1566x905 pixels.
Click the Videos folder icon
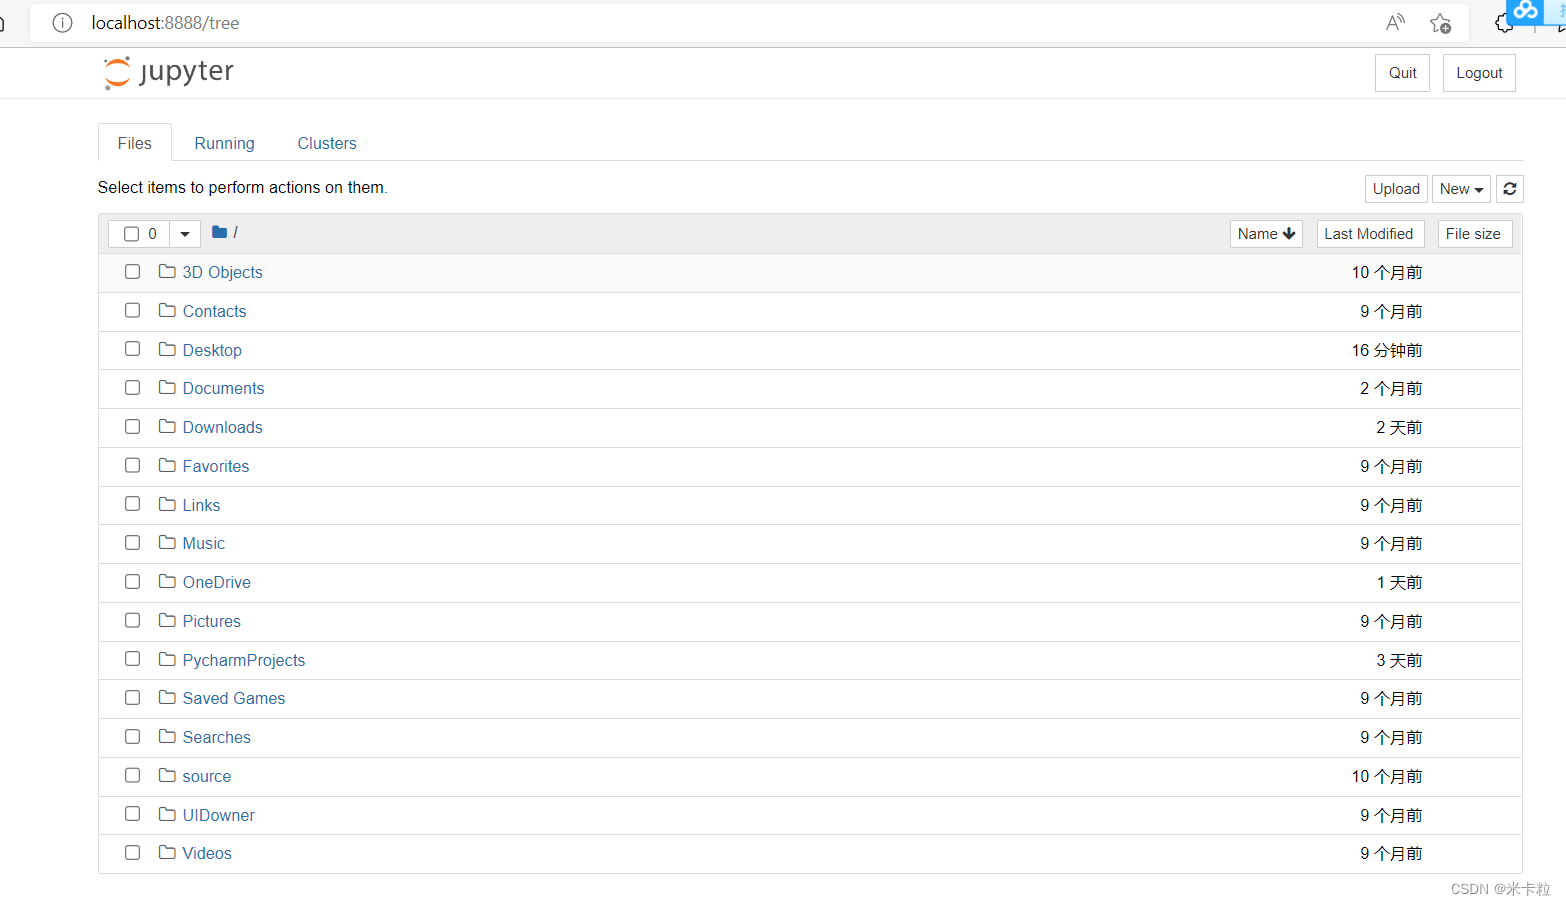pyautogui.click(x=167, y=852)
